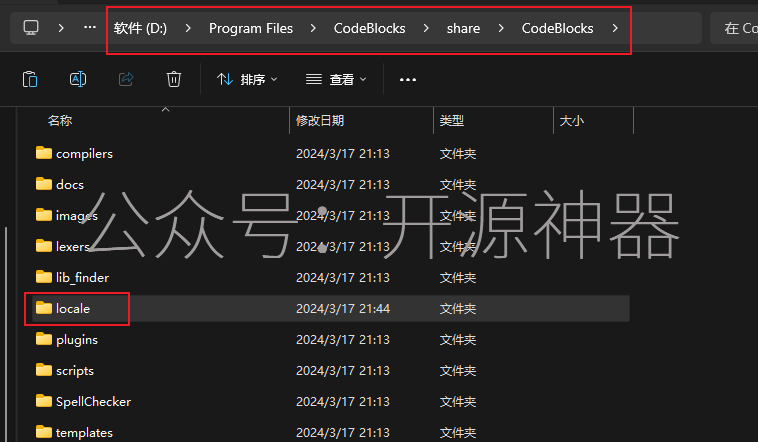Click the Paste clipboard icon

[30, 79]
